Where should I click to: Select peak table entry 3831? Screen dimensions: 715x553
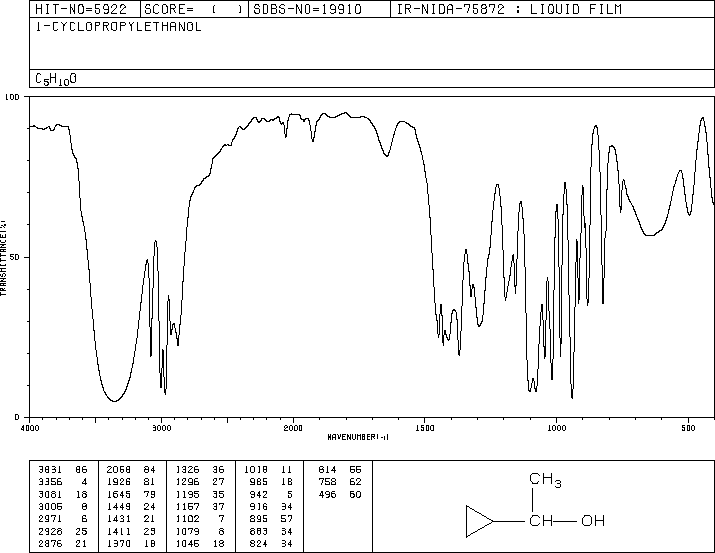tap(63, 470)
